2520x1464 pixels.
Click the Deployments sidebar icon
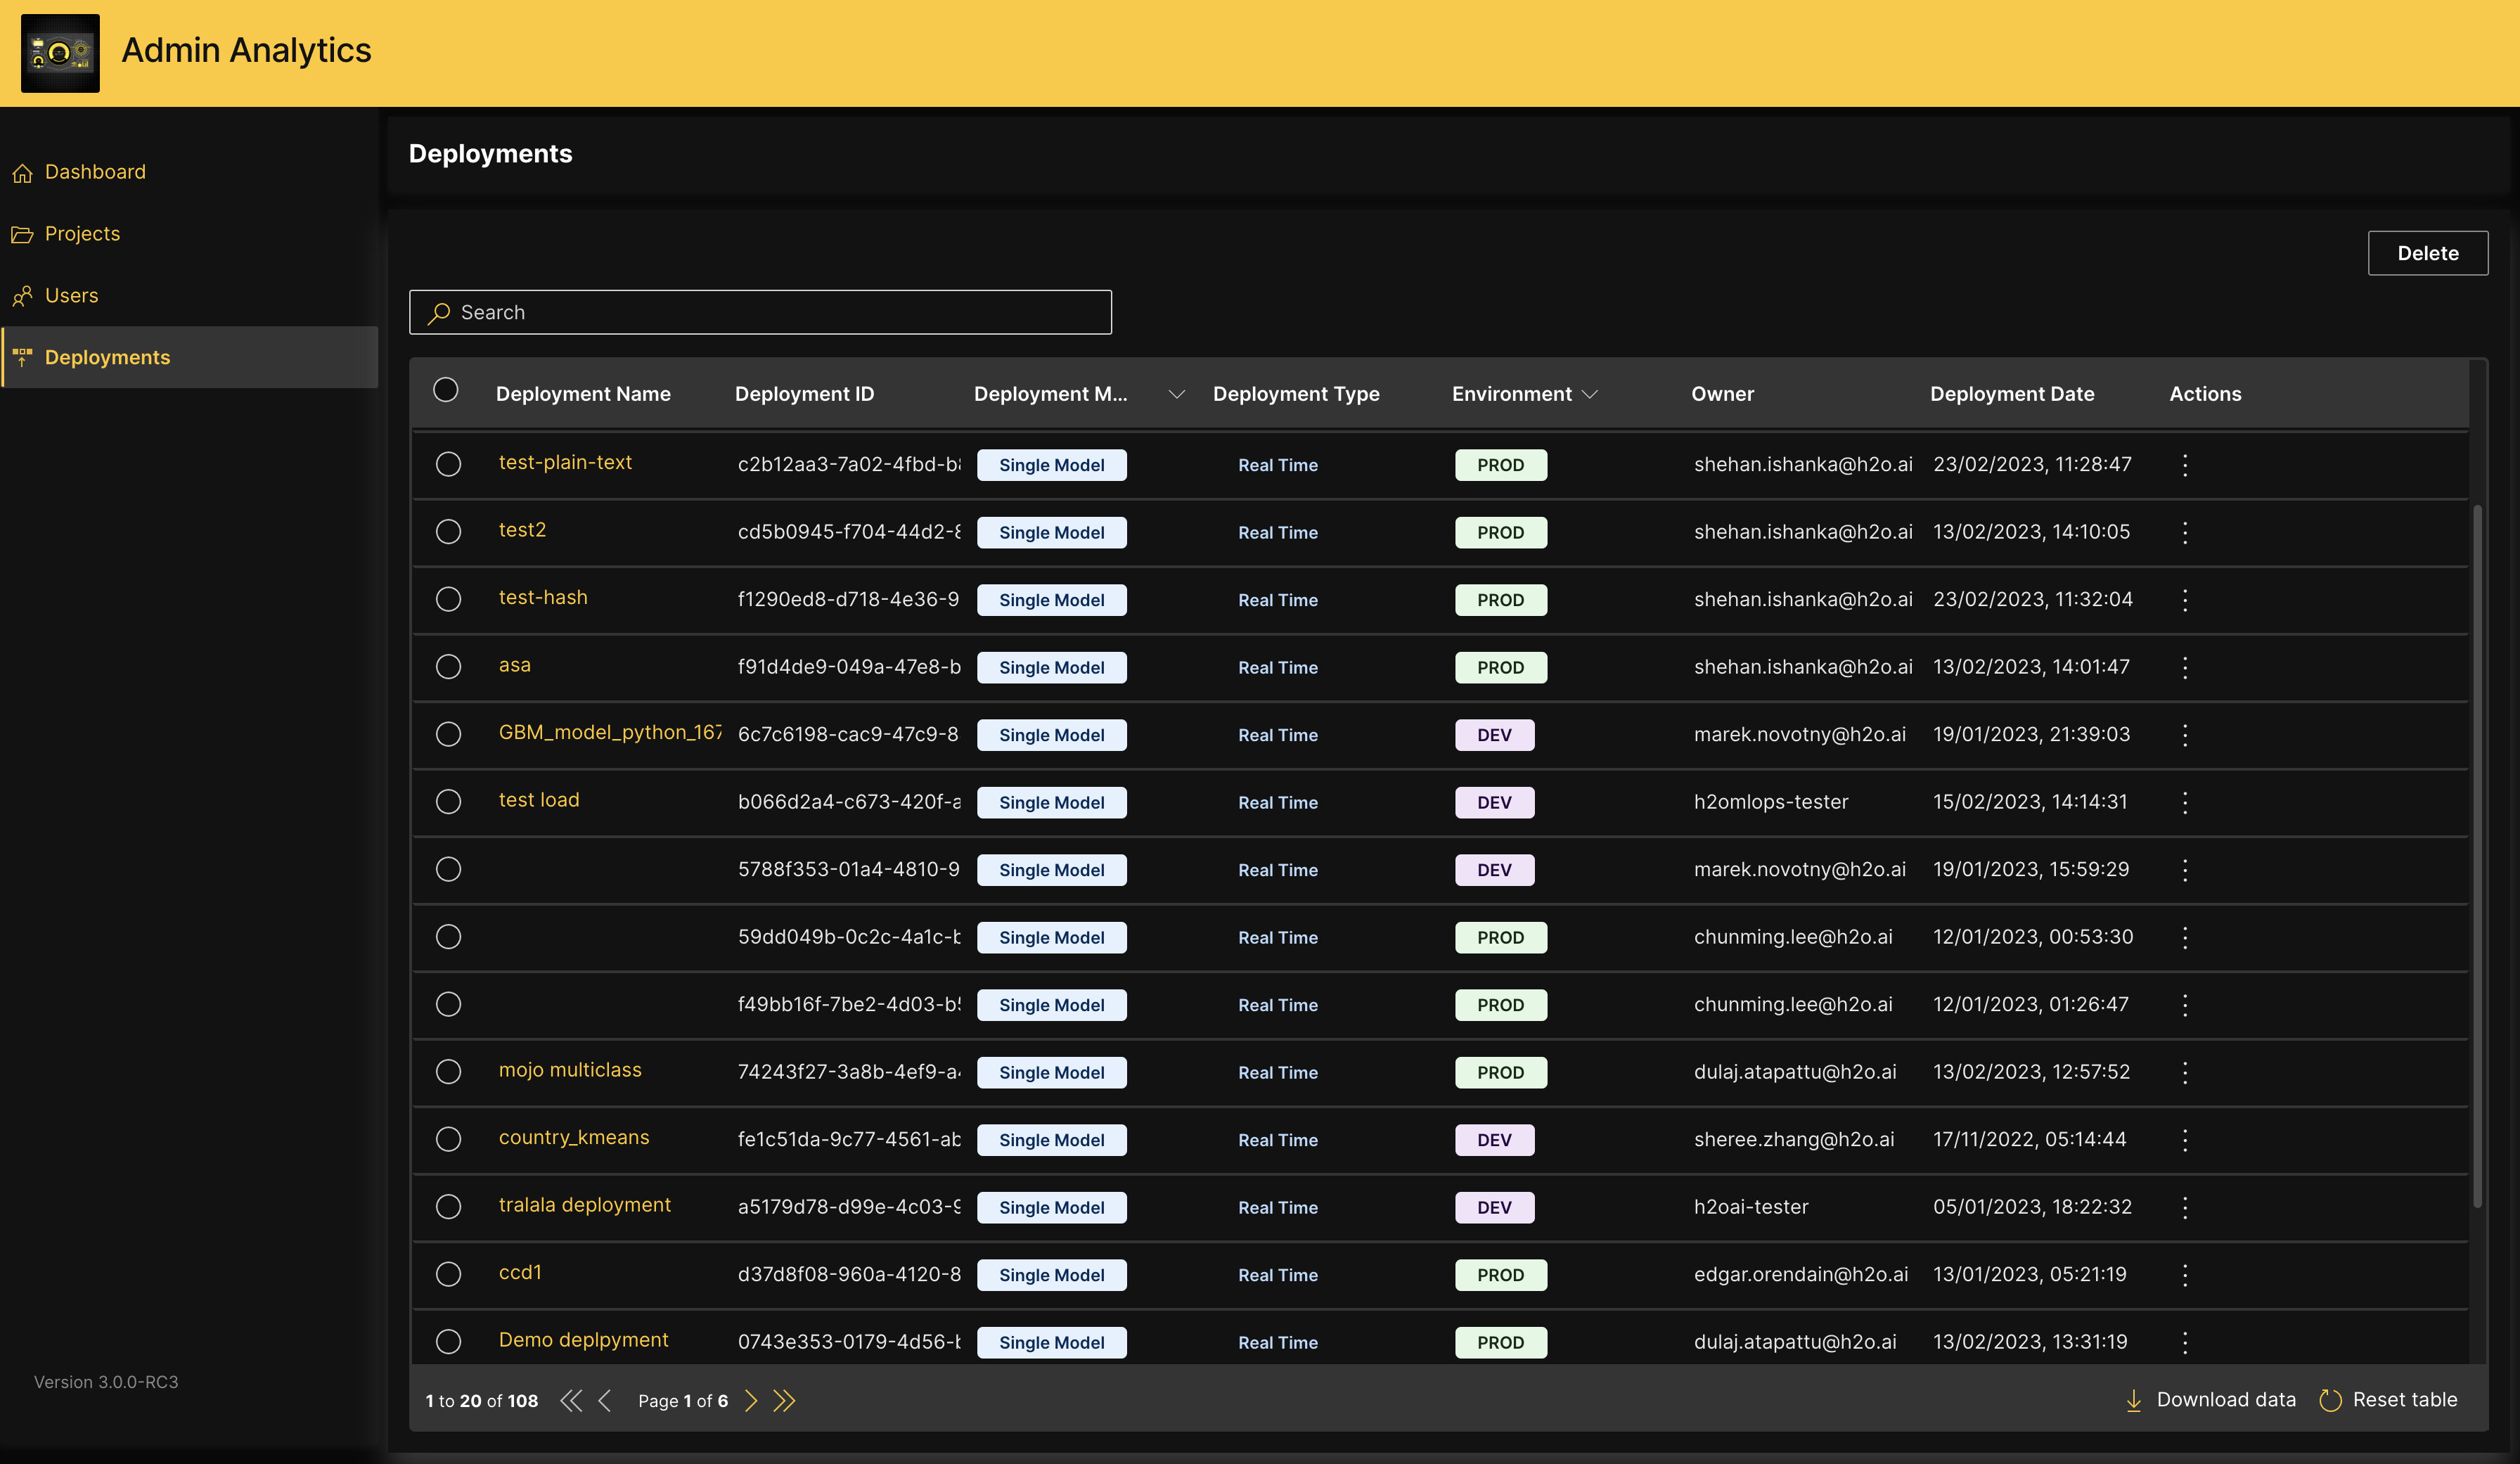pos(22,357)
